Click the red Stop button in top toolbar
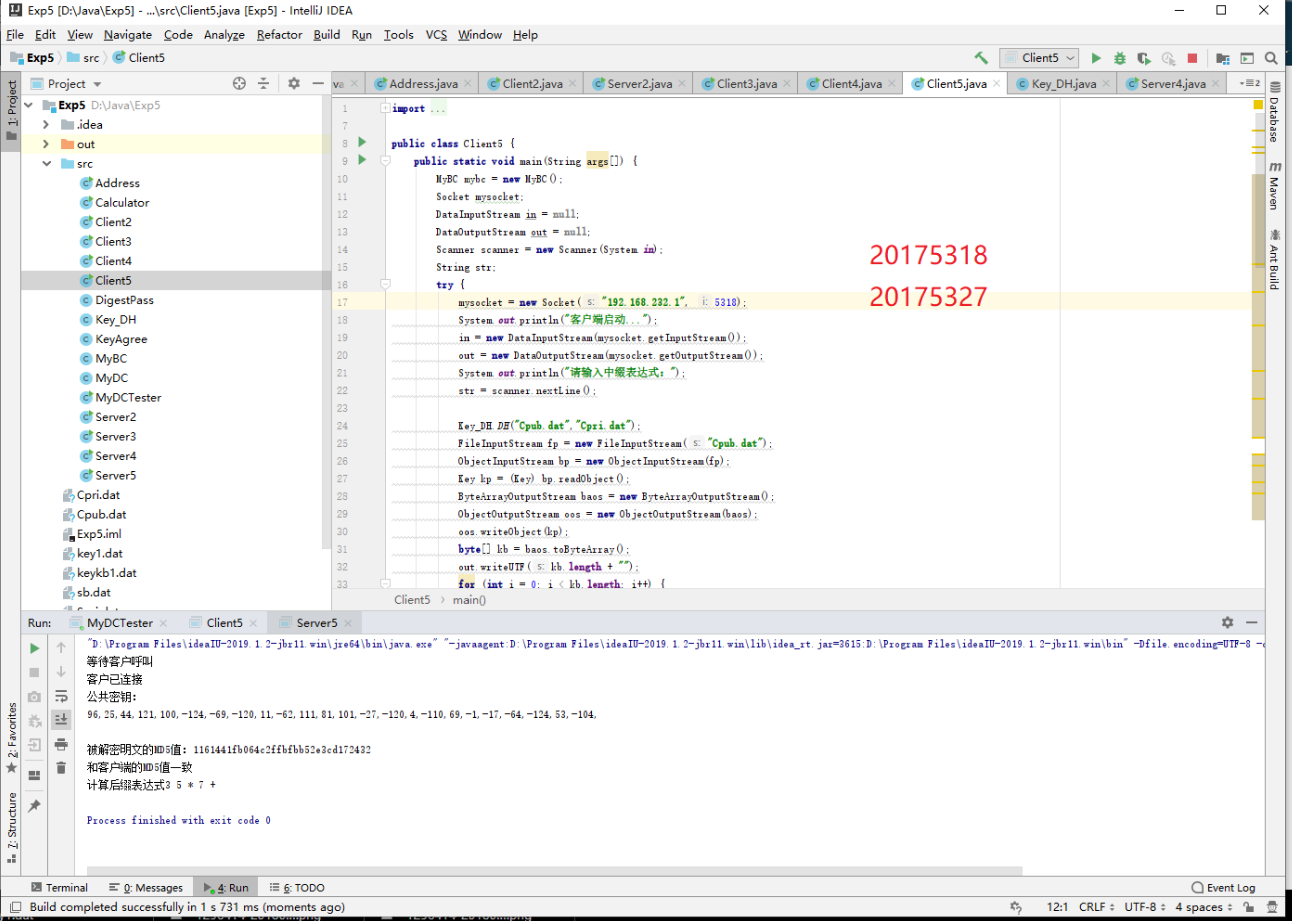Screen dimensions: 1292x921 (x=1192, y=58)
